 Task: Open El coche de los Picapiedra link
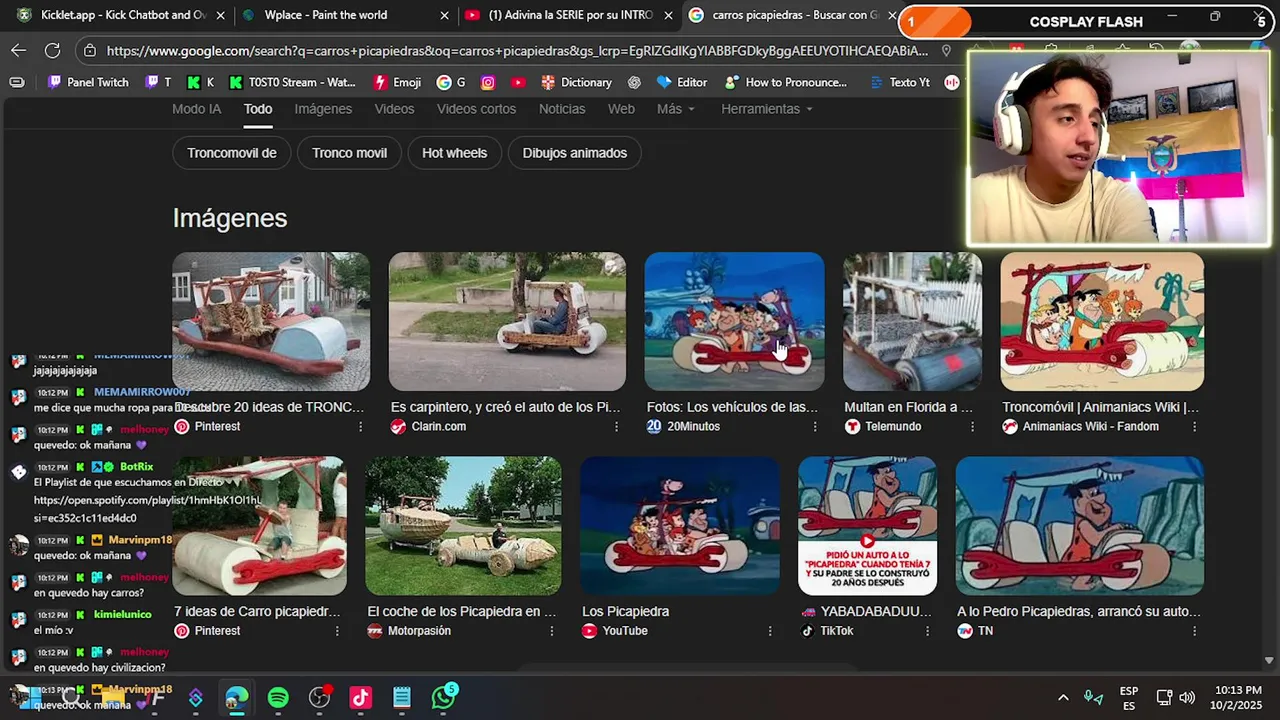click(461, 611)
